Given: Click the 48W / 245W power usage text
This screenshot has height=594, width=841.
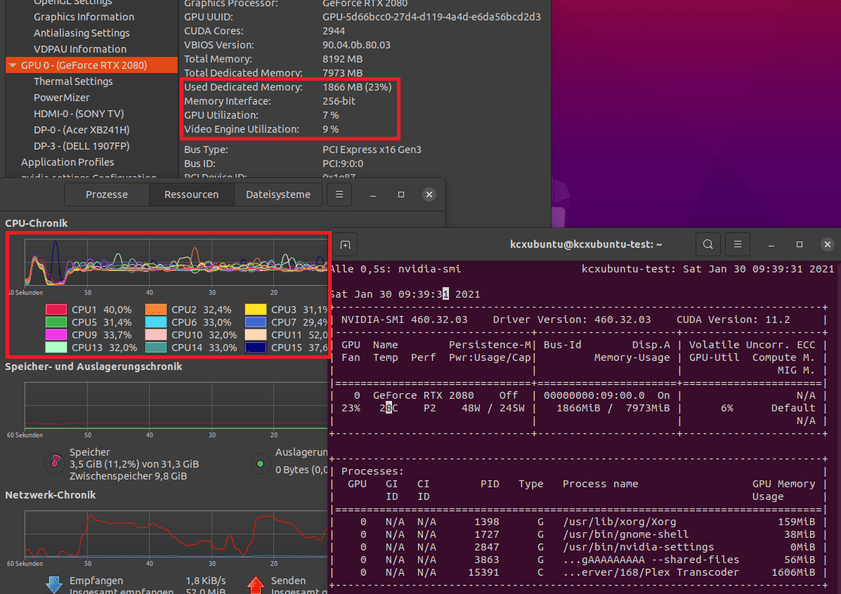Looking at the screenshot, I should 493,408.
